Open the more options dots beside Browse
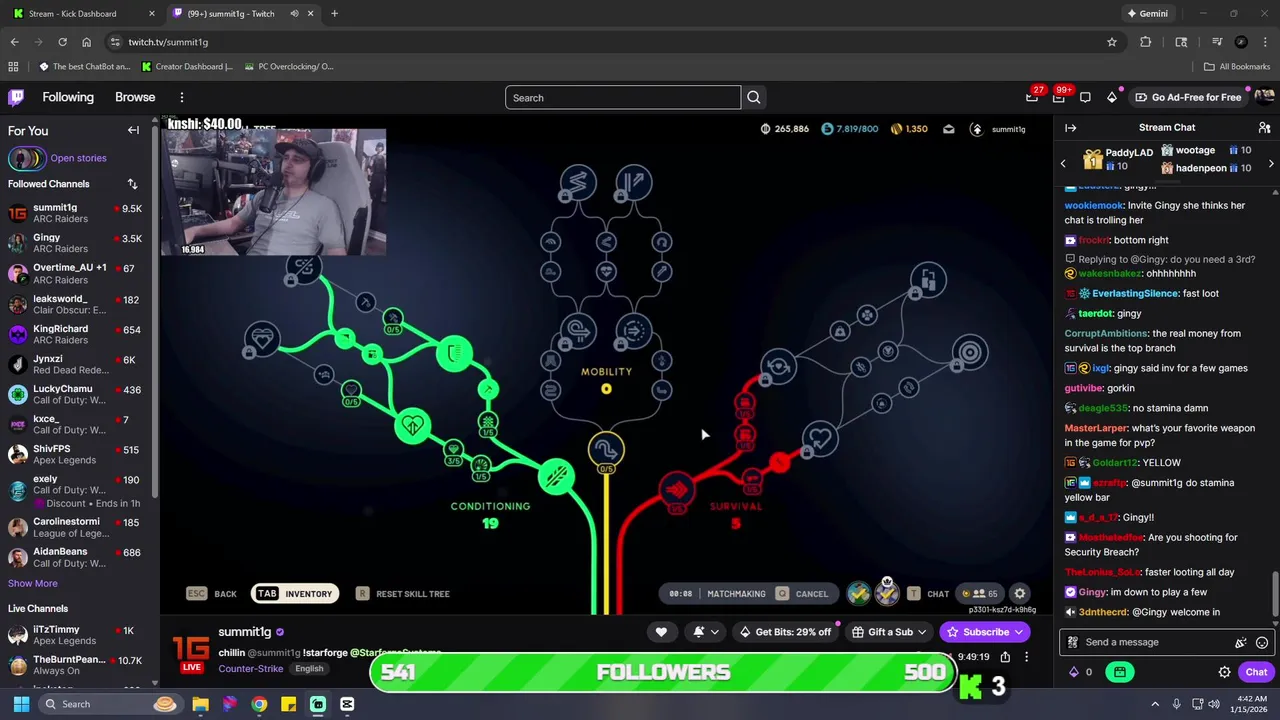Viewport: 1280px width, 720px height. (182, 98)
